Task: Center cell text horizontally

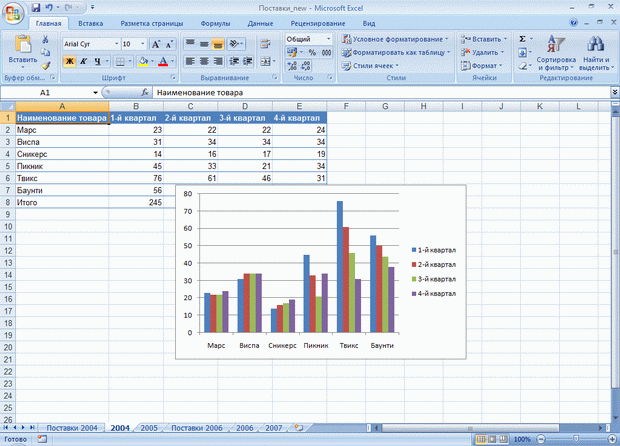Action: pyautogui.click(x=204, y=61)
